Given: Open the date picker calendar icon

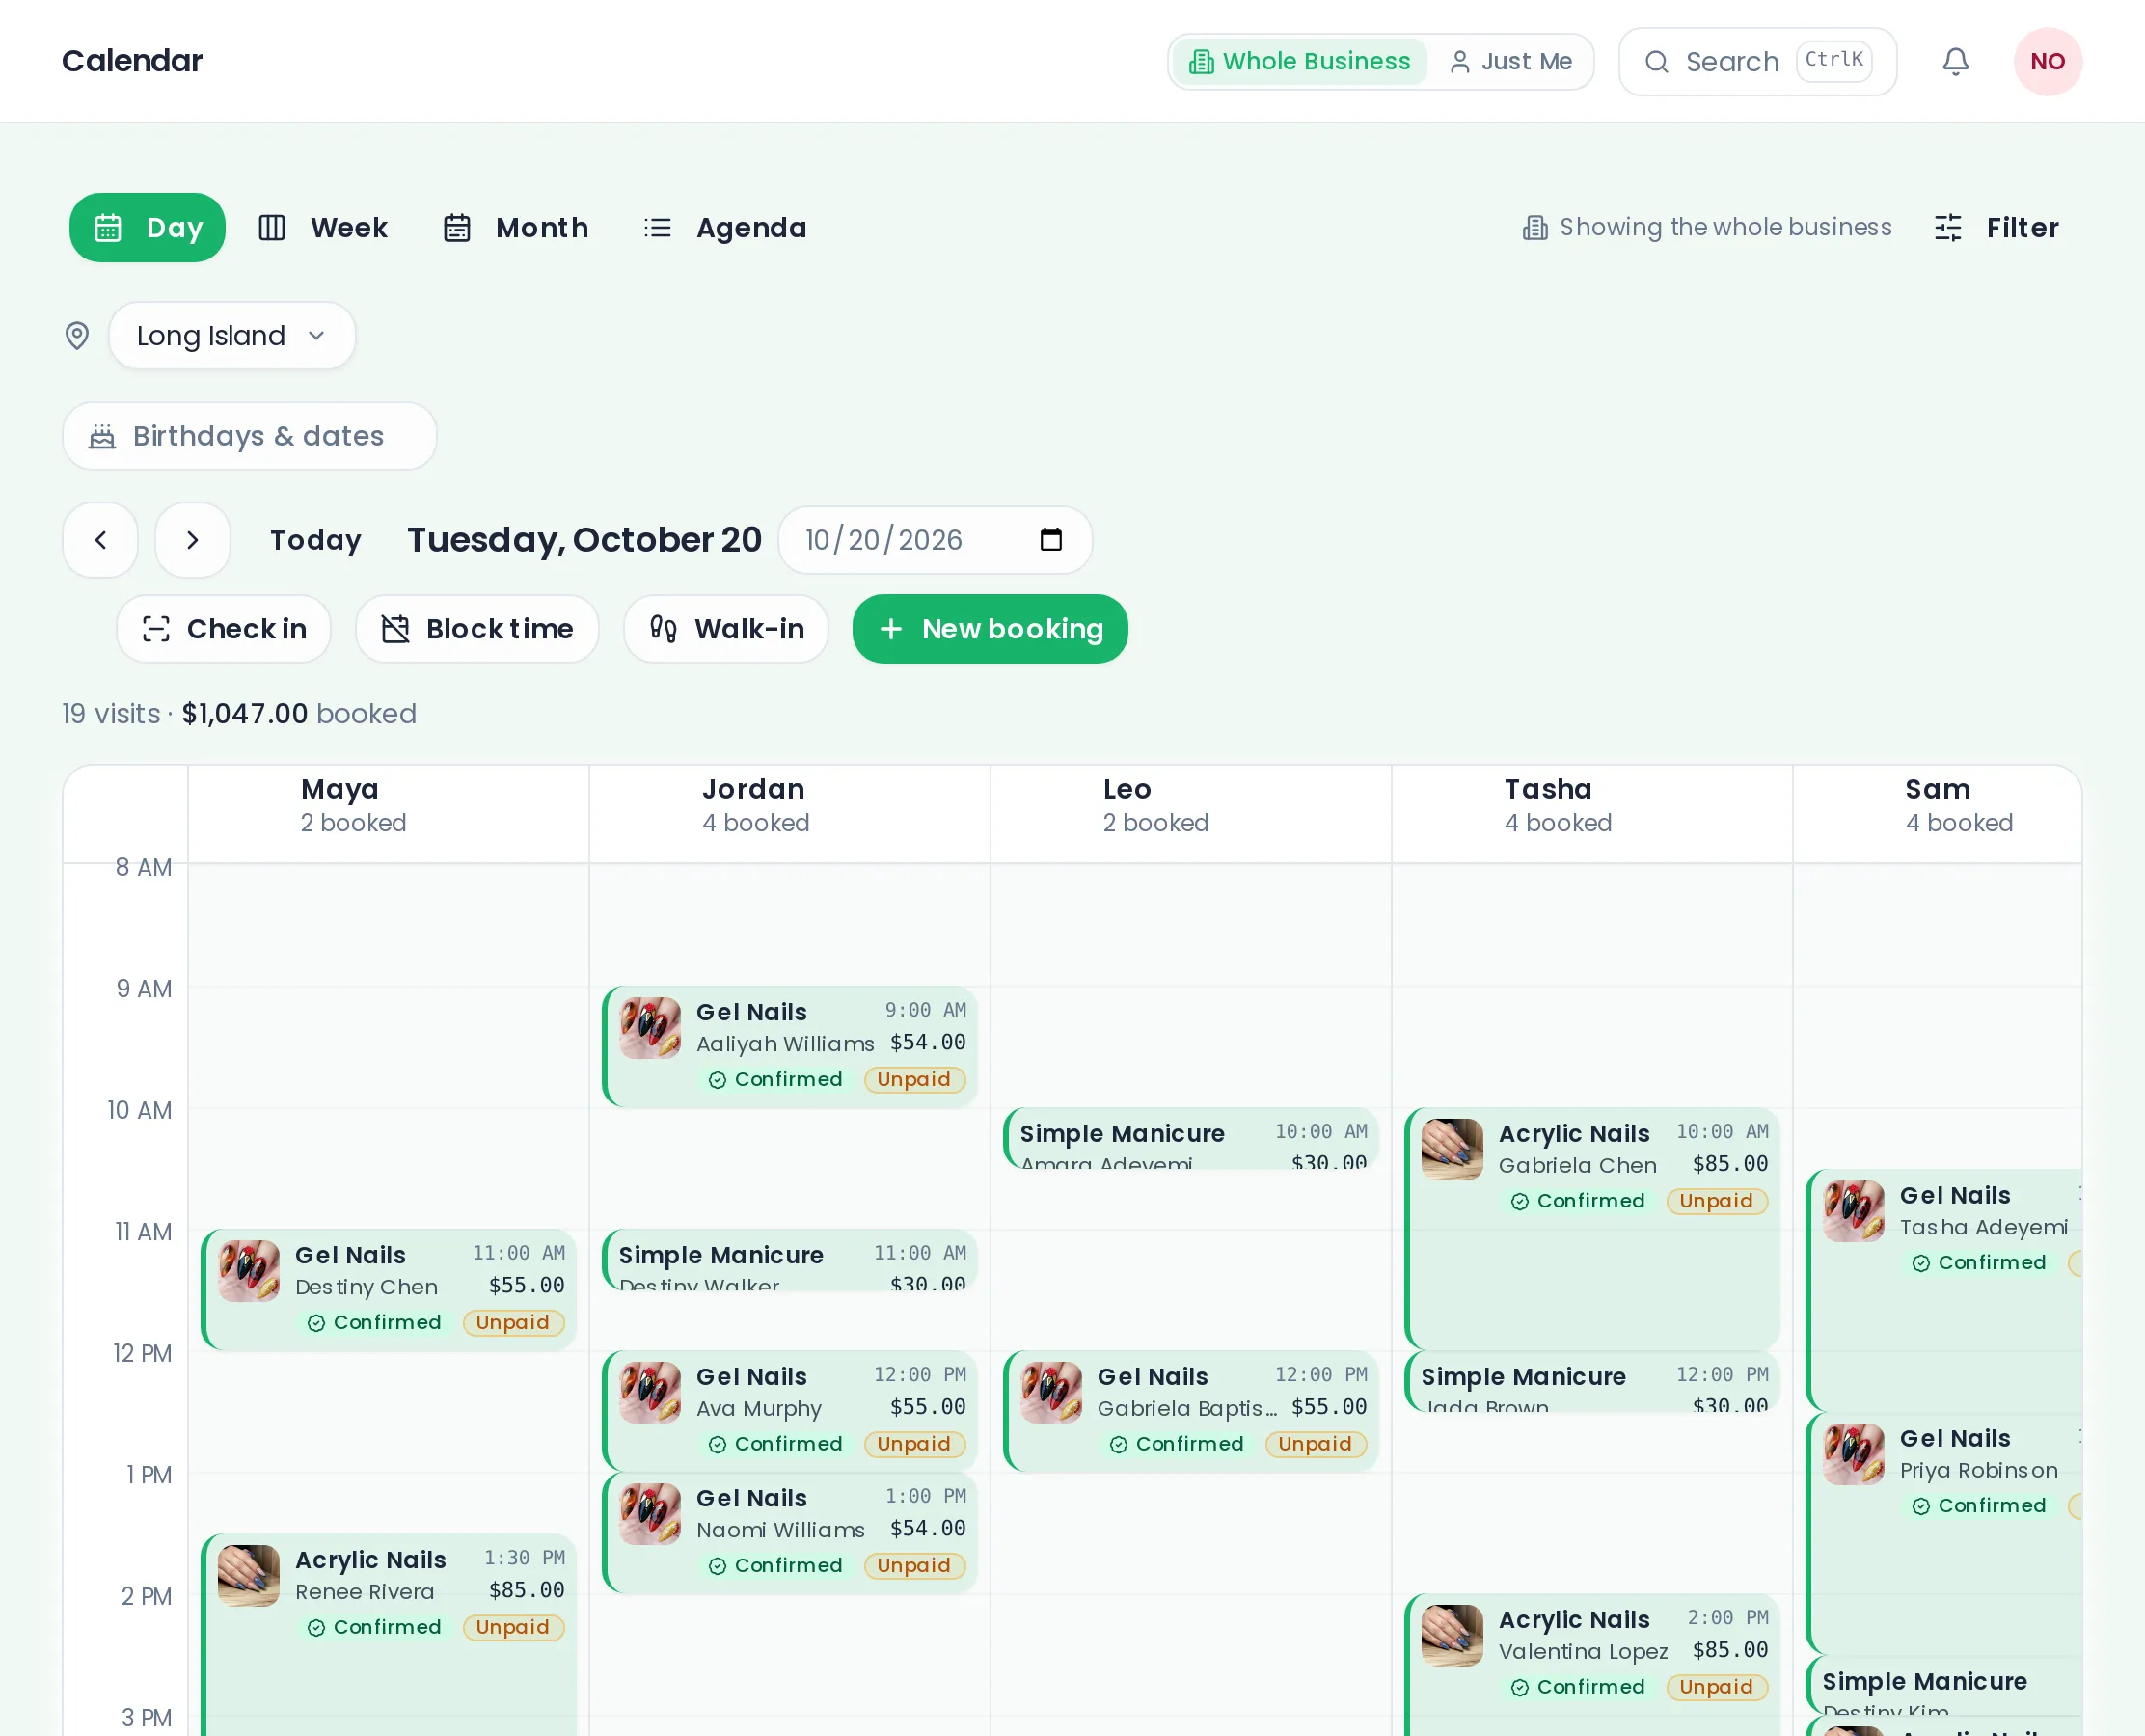Looking at the screenshot, I should coord(1050,540).
